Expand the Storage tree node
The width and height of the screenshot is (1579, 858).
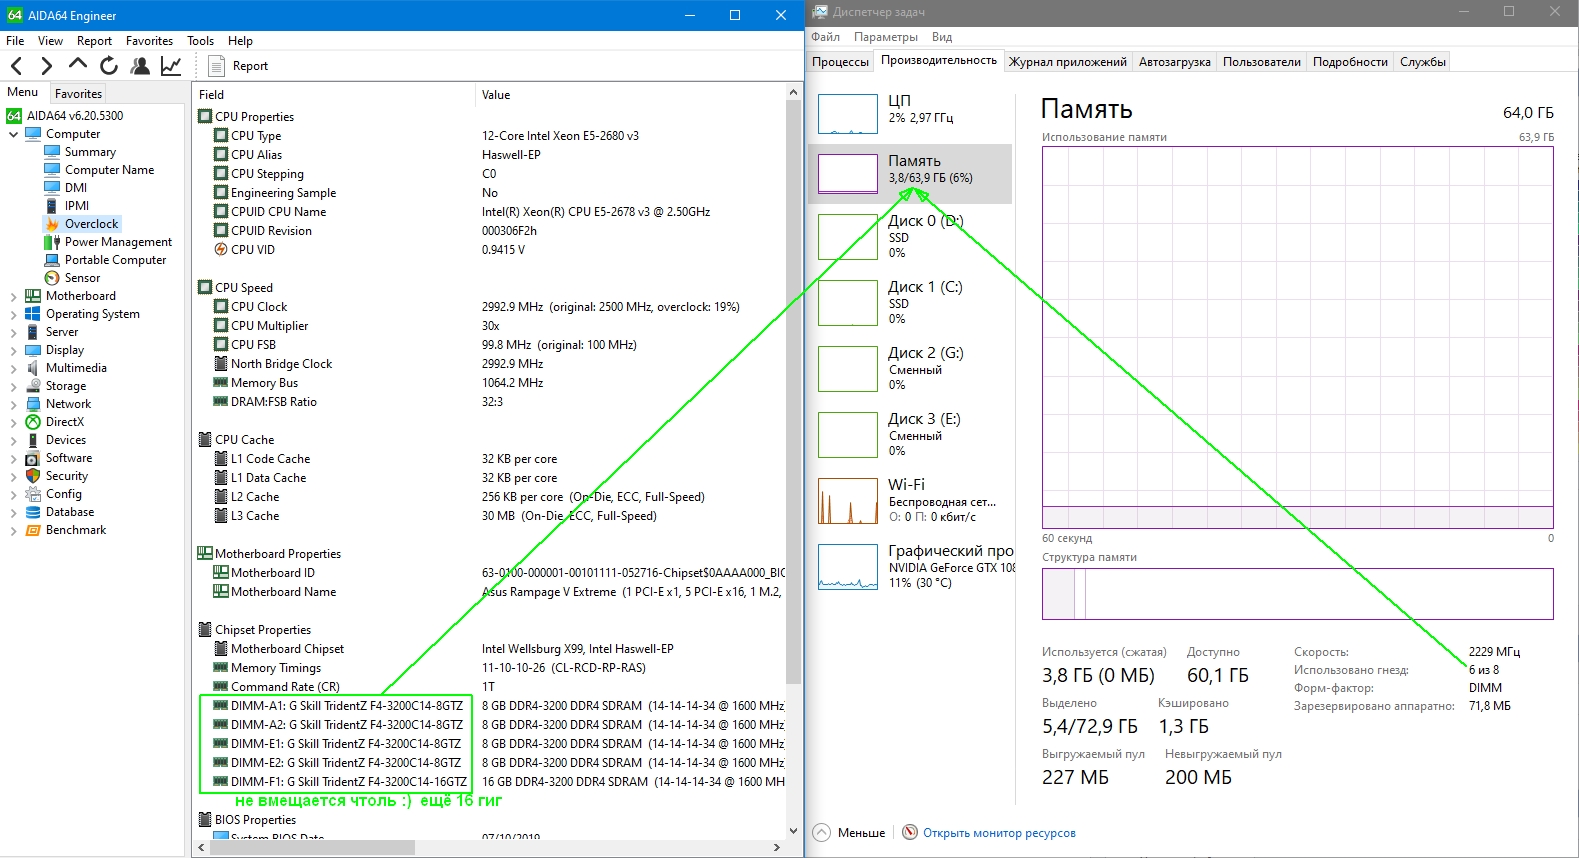point(13,386)
